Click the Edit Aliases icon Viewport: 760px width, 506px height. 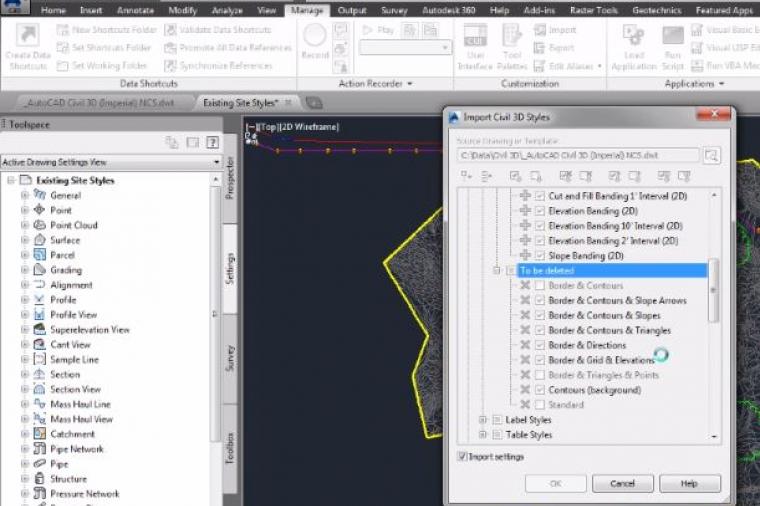click(x=539, y=65)
